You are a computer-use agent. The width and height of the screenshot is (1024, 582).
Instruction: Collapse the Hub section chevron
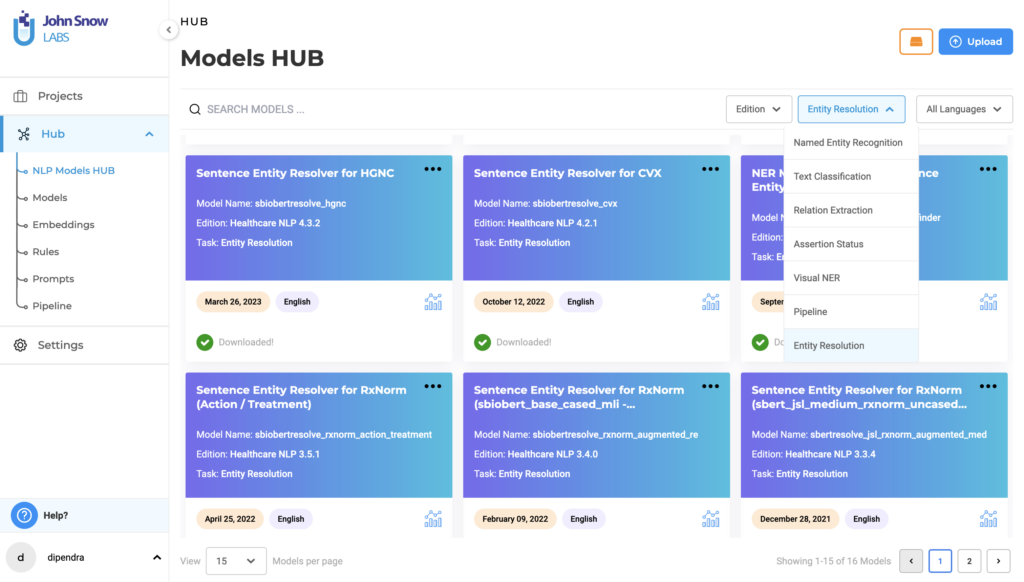tap(149, 133)
